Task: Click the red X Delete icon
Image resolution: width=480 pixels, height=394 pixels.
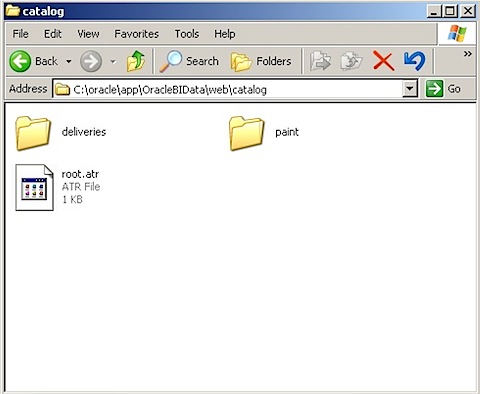Action: pyautogui.click(x=383, y=61)
